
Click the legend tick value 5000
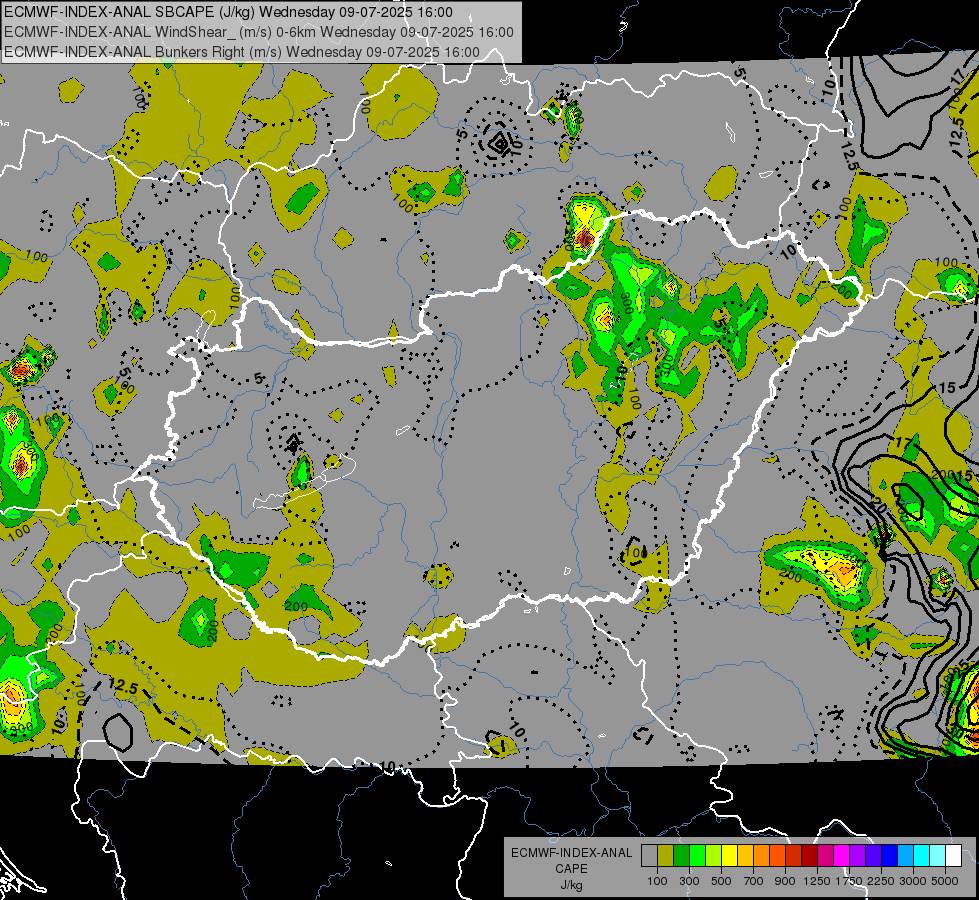click(x=945, y=881)
